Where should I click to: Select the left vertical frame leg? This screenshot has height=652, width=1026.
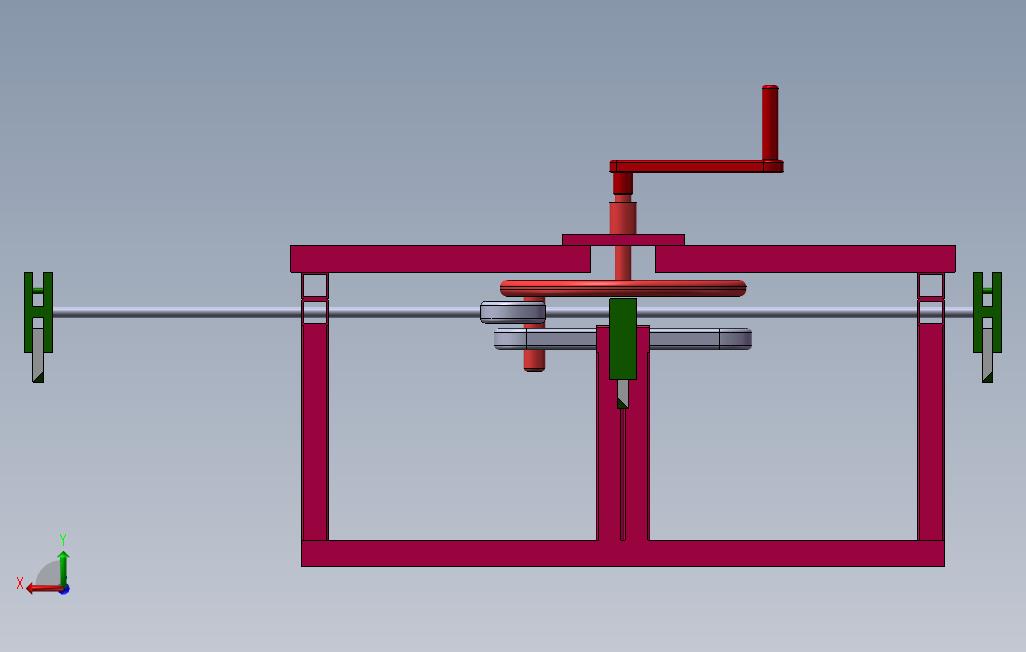tap(315, 432)
